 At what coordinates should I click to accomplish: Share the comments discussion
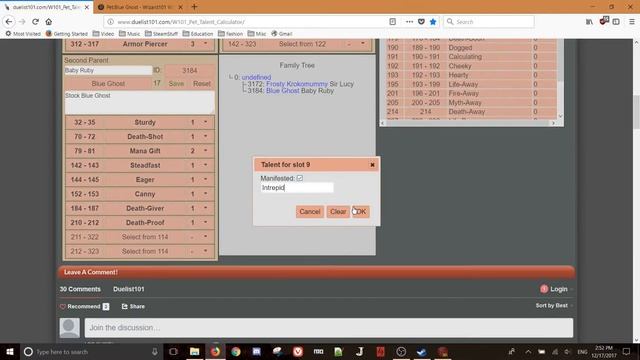click(133, 306)
